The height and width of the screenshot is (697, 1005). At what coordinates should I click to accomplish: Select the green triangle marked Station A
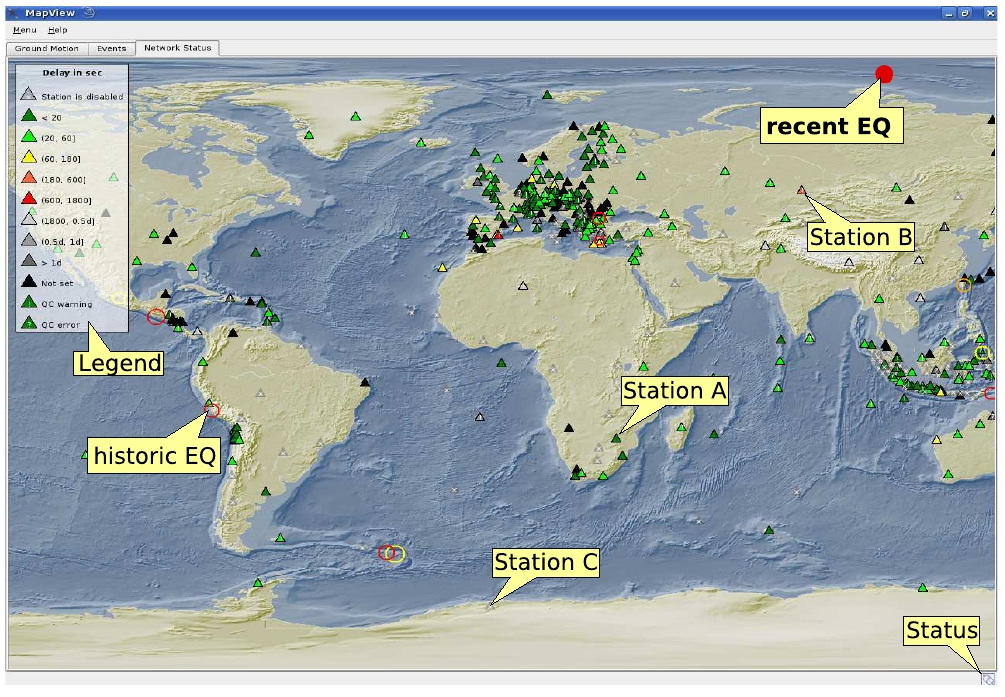point(616,437)
